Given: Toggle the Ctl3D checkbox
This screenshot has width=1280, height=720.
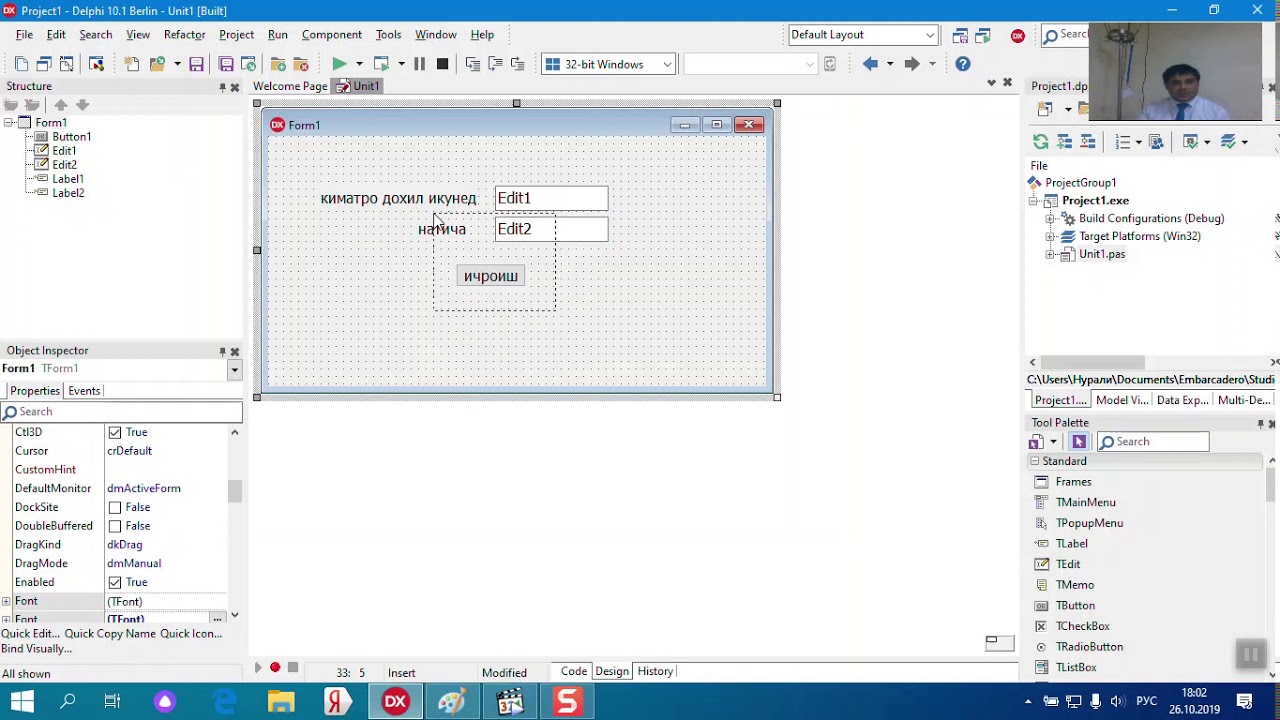Looking at the screenshot, I should [115, 432].
